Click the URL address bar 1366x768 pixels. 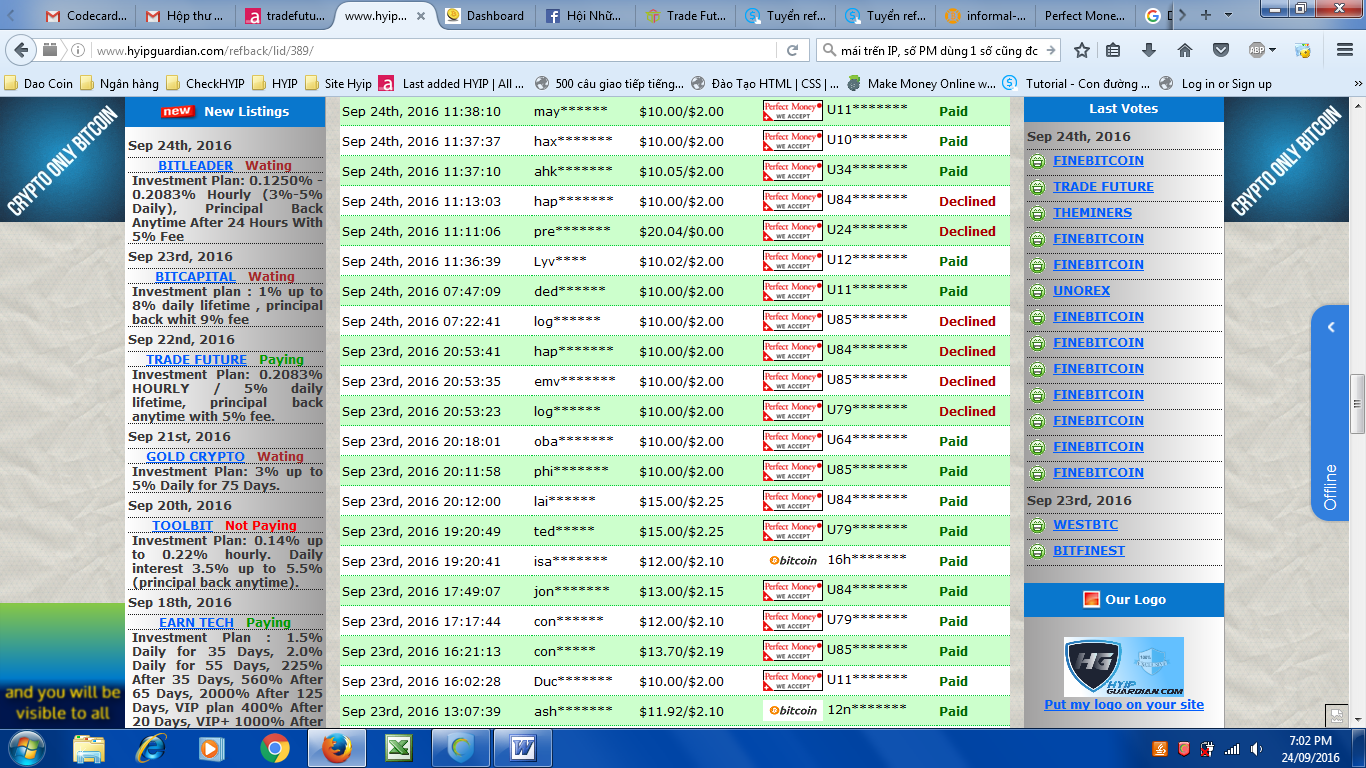point(435,50)
